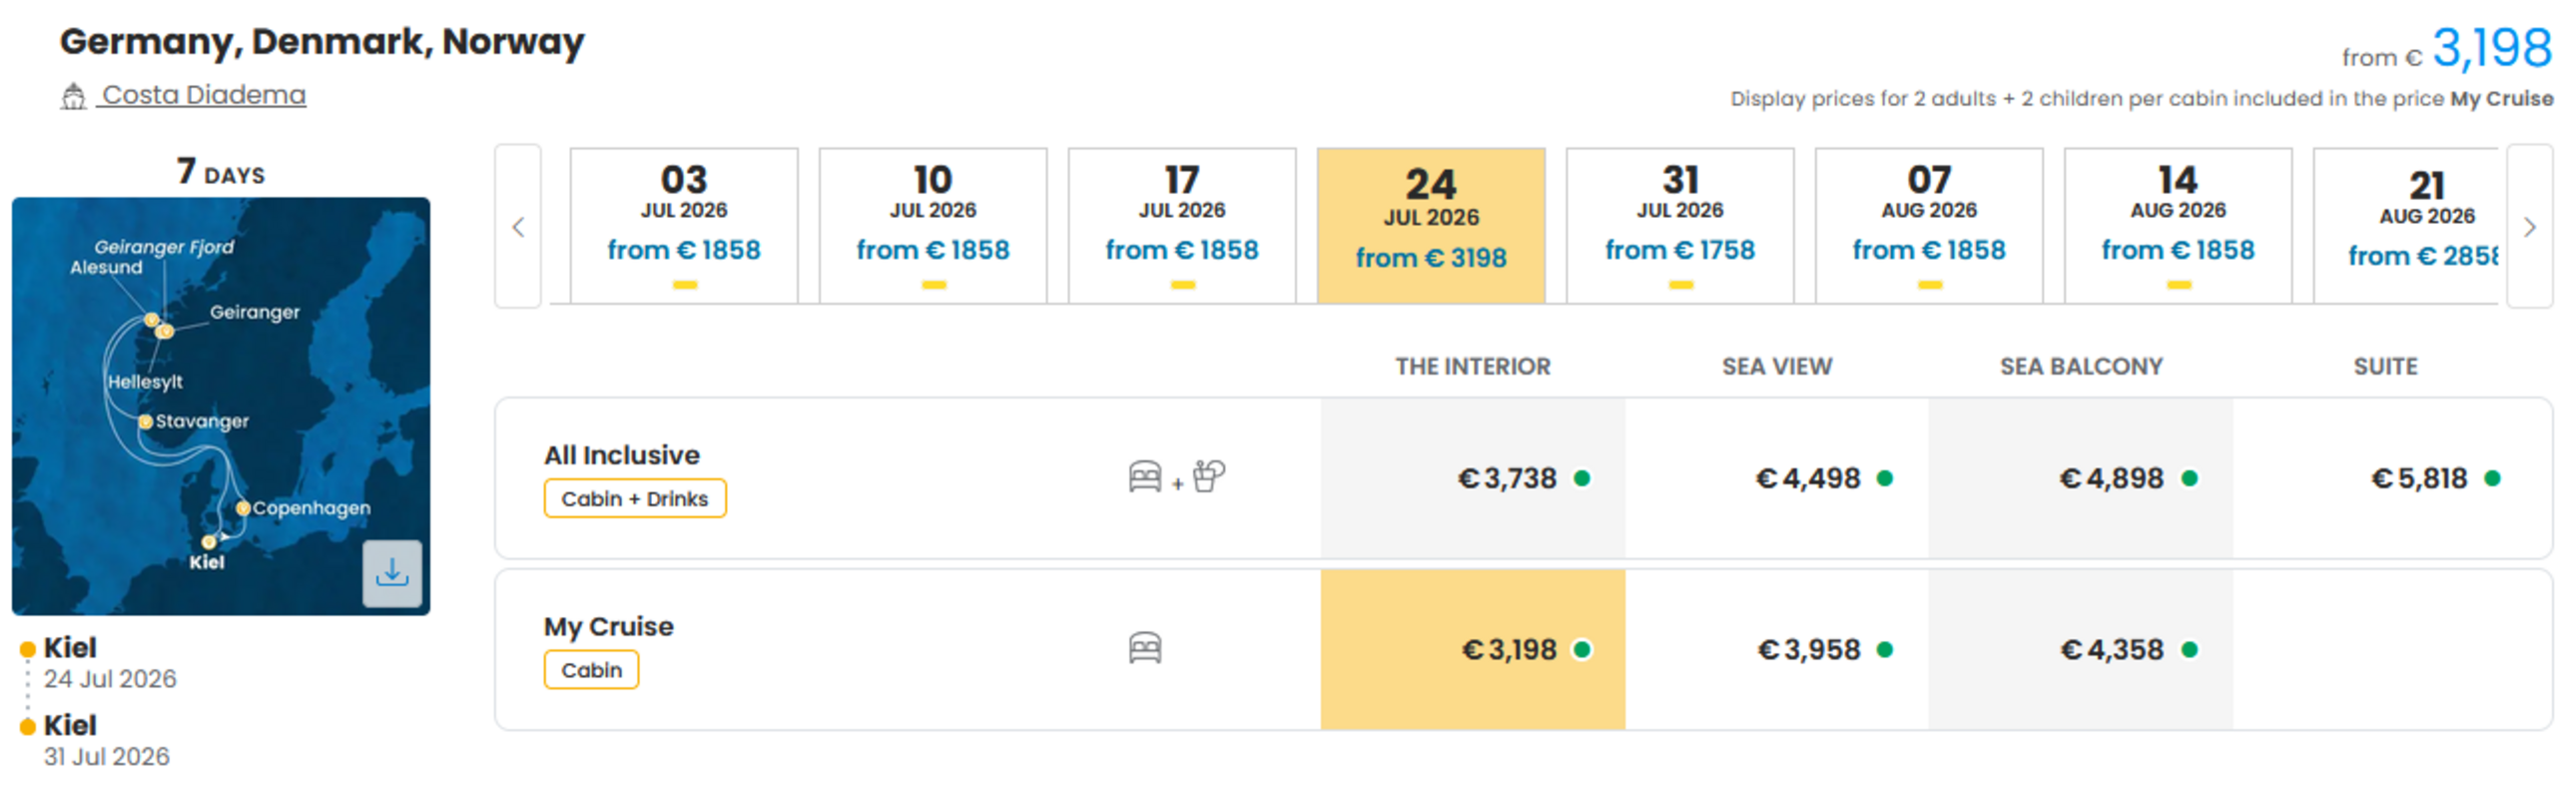Download the itinerary map image
Screen dimensions: 2576x799
tap(392, 573)
